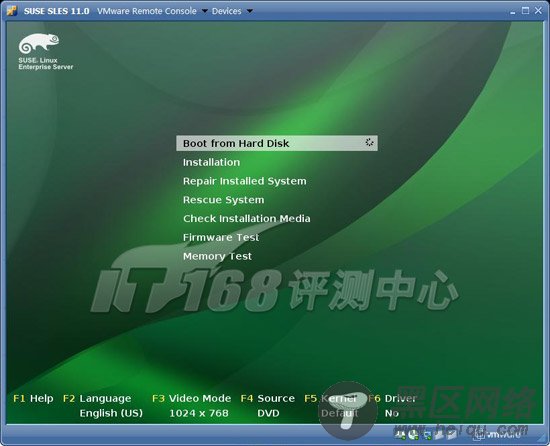Click the first device status icon in status bar
The image size is (550, 446).
(x=400, y=435)
